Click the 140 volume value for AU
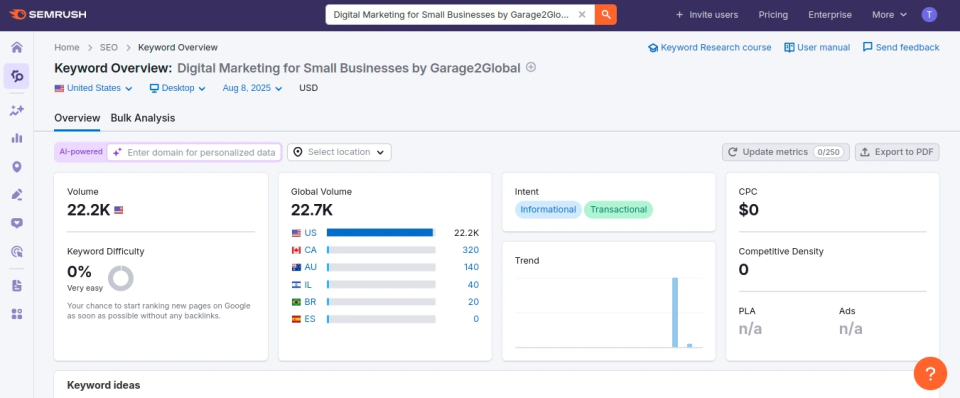Viewport: 960px width, 398px height. 471,267
